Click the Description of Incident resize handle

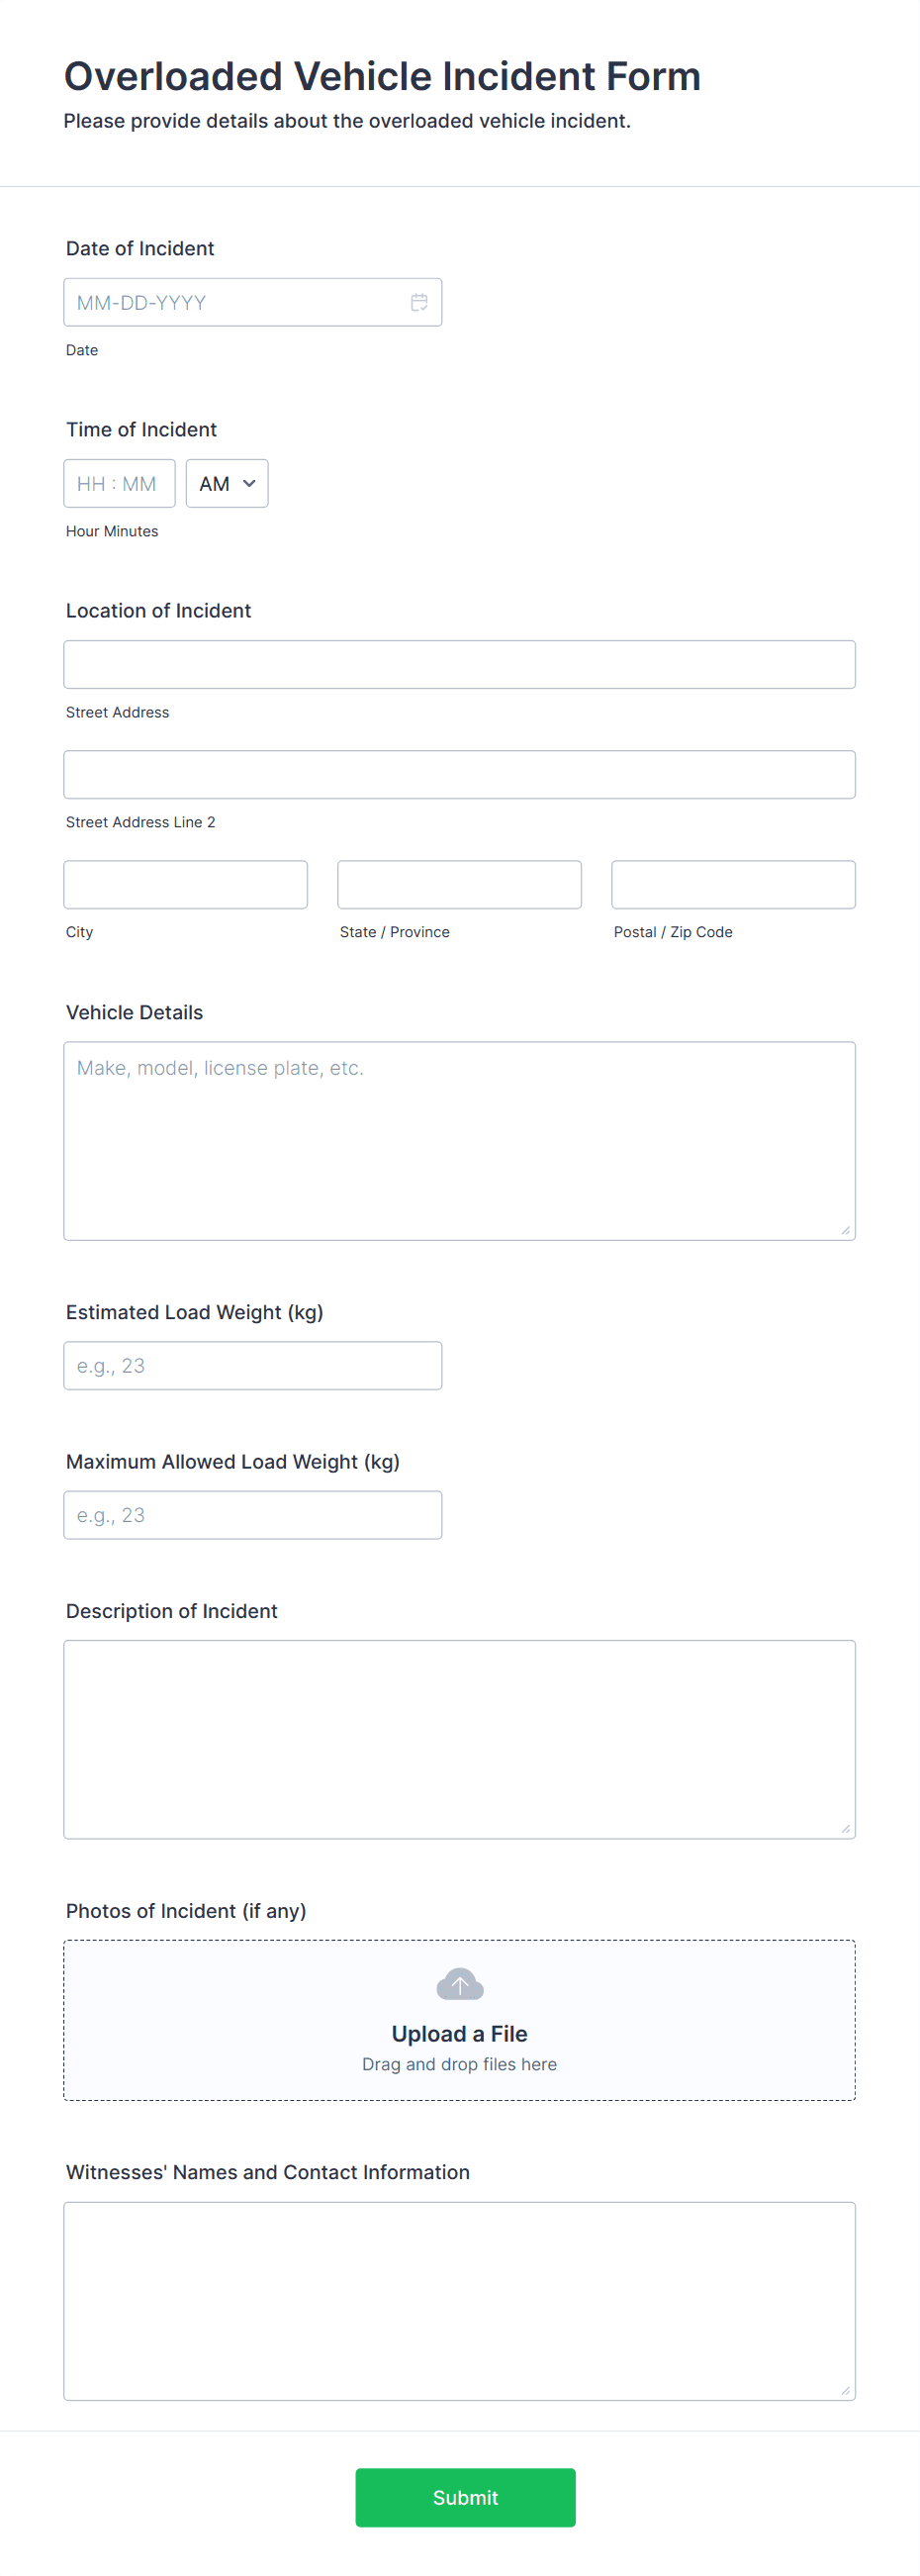(846, 1829)
